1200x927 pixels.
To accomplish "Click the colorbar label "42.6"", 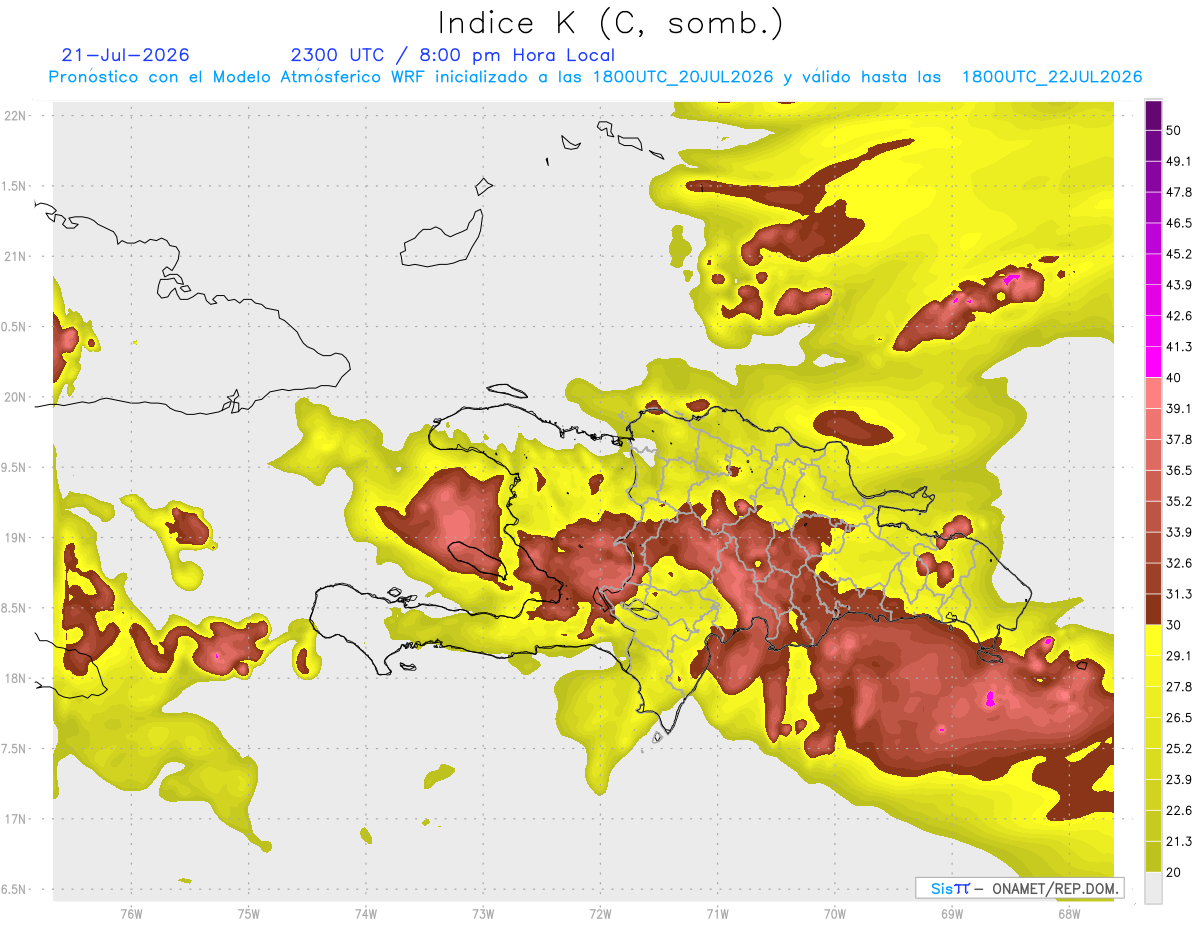I will pyautogui.click(x=1179, y=316).
